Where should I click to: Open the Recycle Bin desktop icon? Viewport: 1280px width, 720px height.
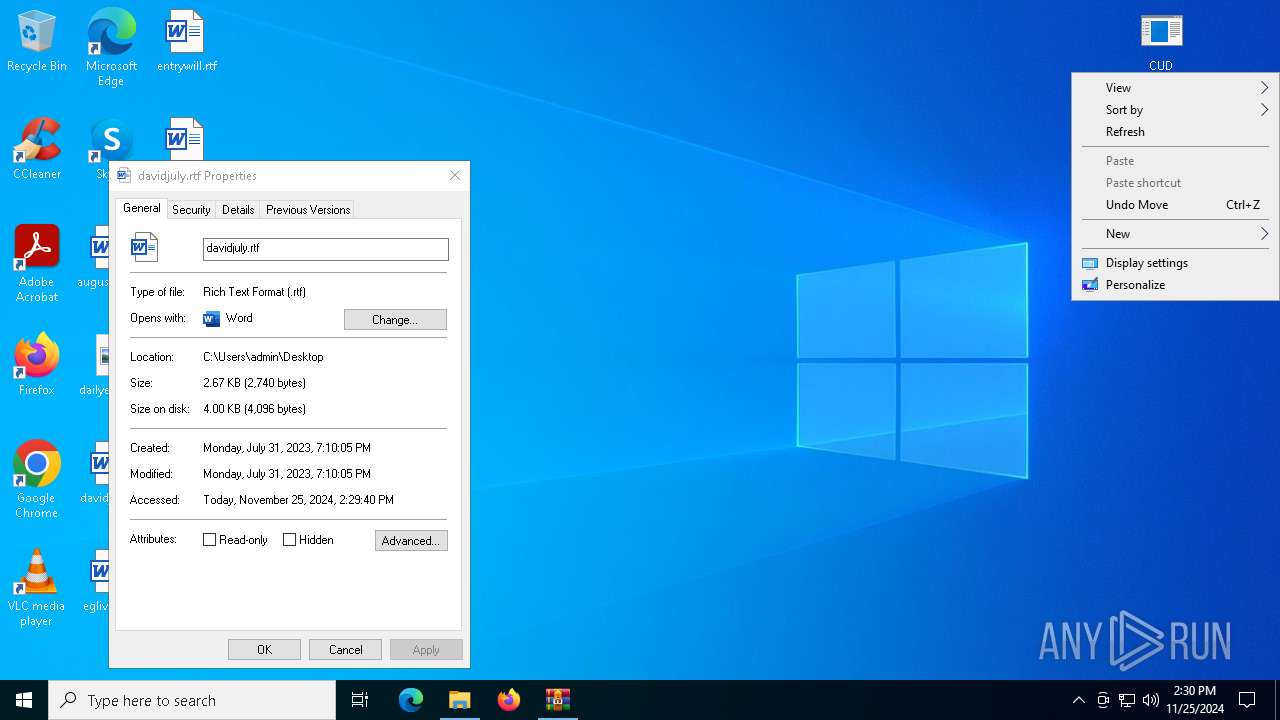[x=37, y=41]
